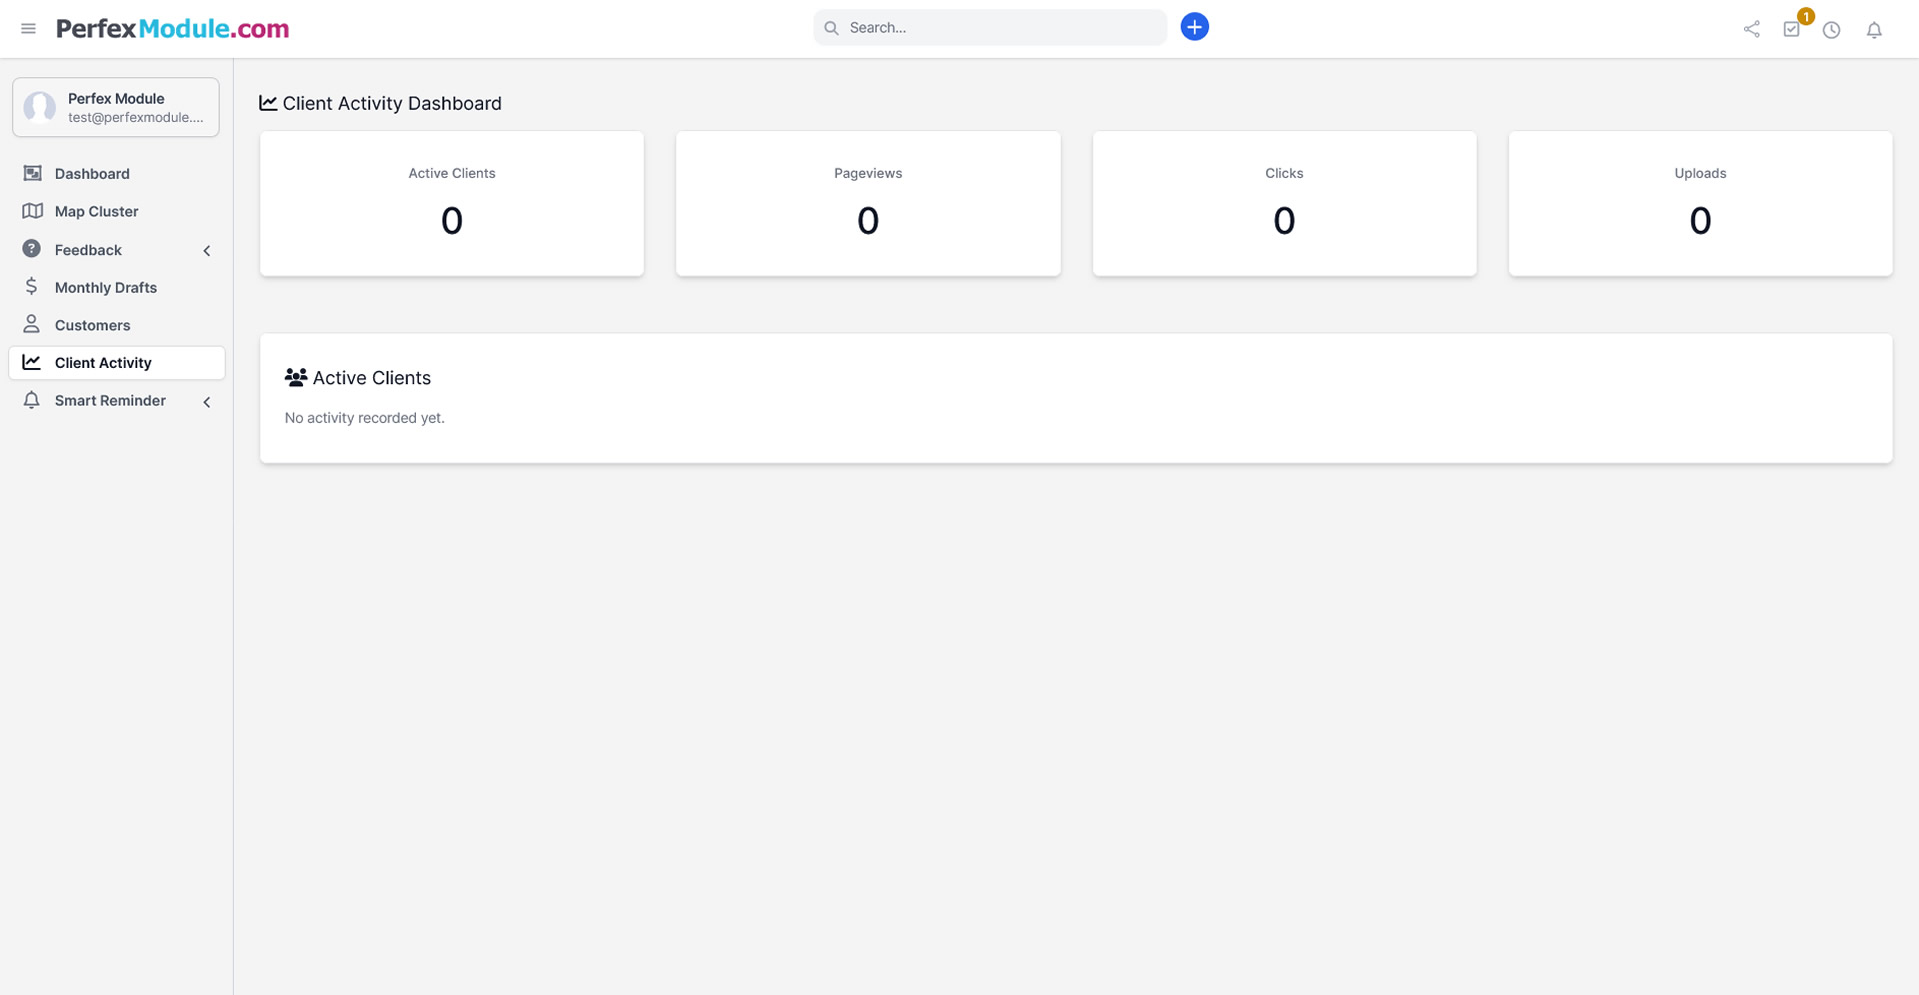Screen dimensions: 1919x995
Task: Click the Monthly Drafts dollar icon
Action: 32,287
